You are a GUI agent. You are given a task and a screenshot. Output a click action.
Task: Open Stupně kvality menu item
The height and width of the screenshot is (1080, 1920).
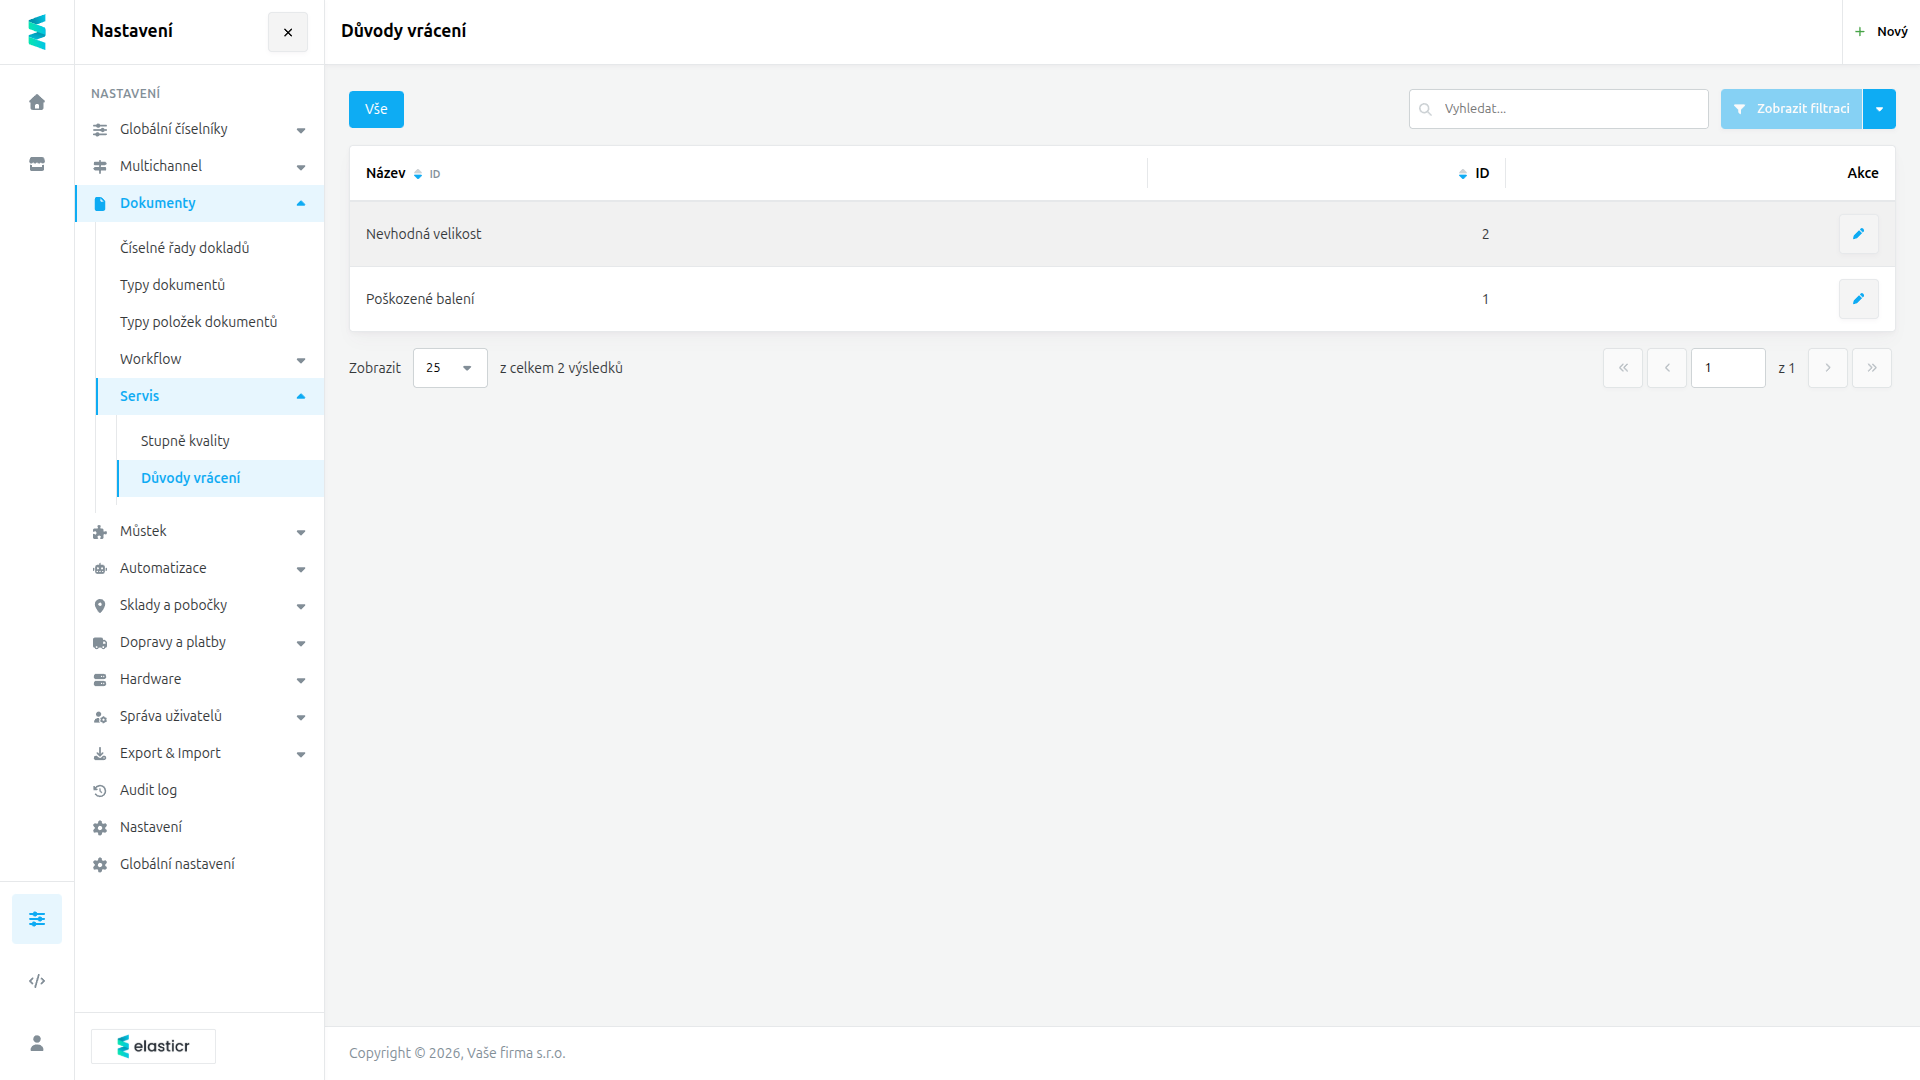[x=185, y=441]
